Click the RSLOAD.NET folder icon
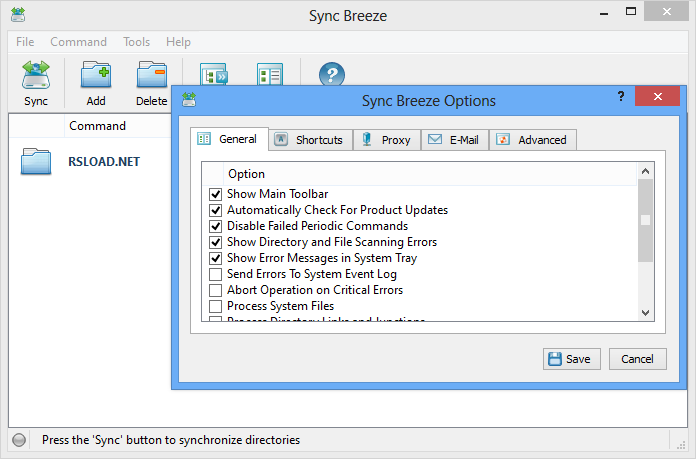The height and width of the screenshot is (459, 696). click(36, 162)
